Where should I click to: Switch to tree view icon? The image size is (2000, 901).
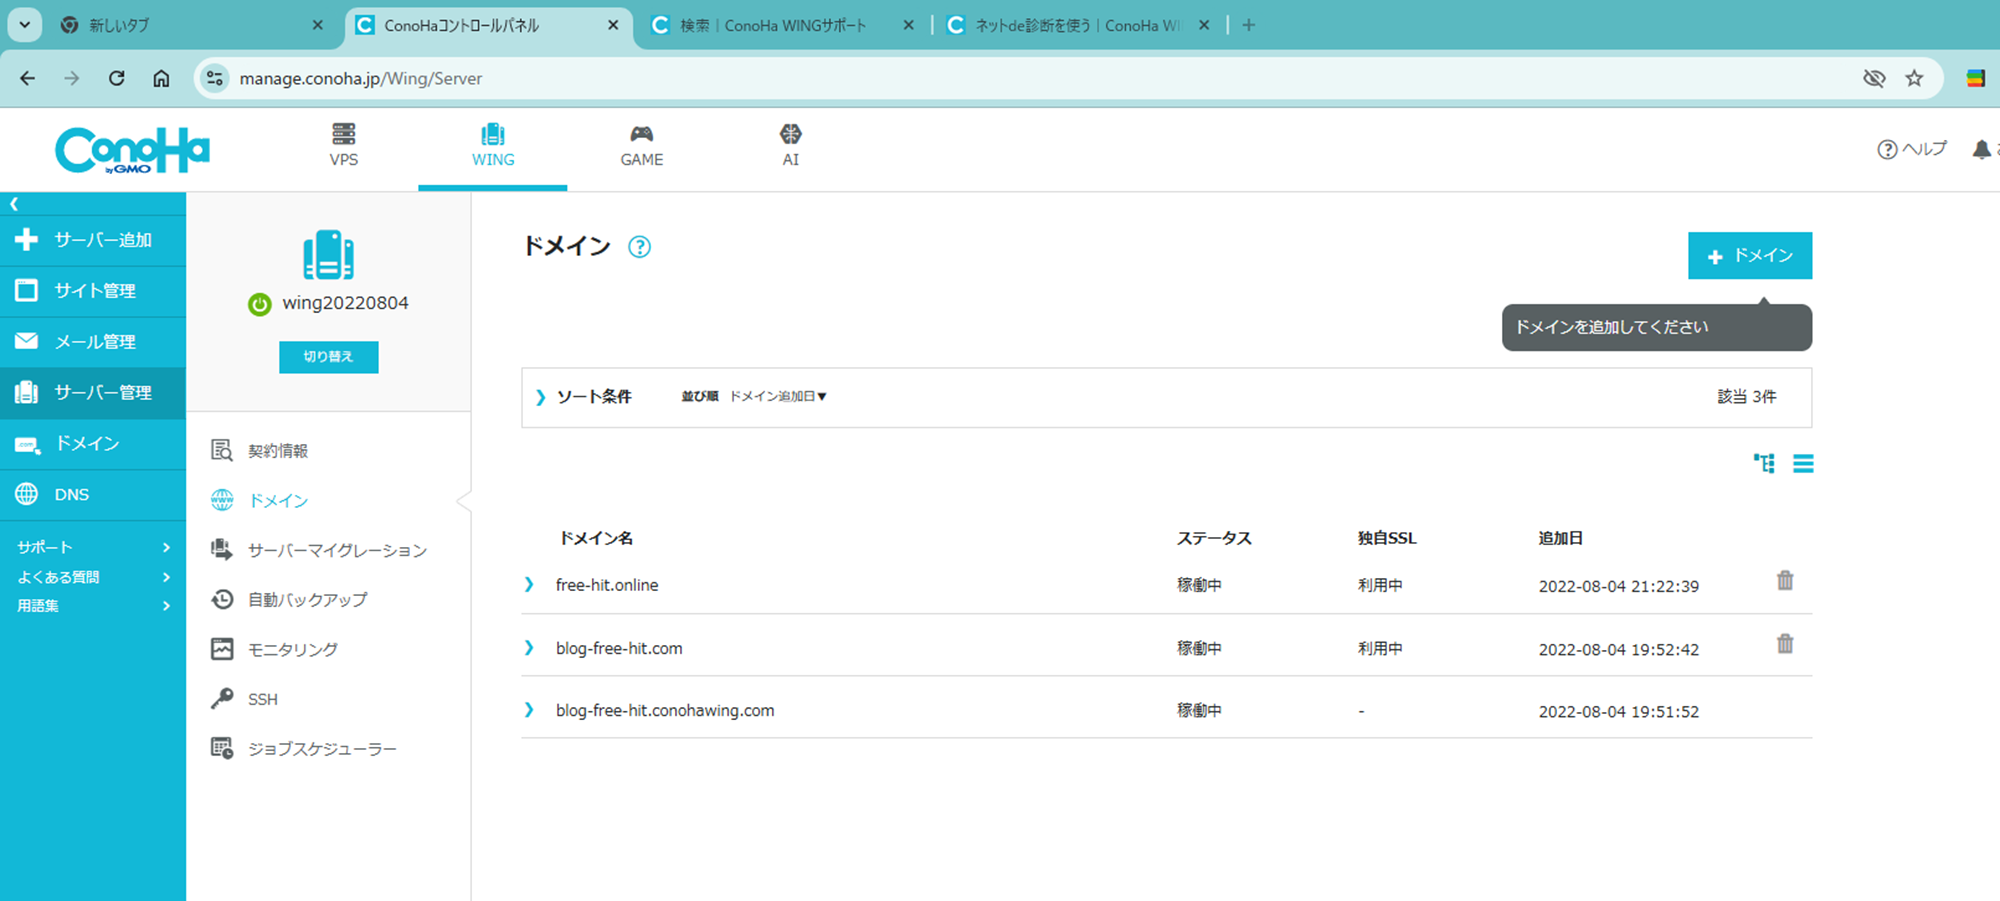[1764, 463]
